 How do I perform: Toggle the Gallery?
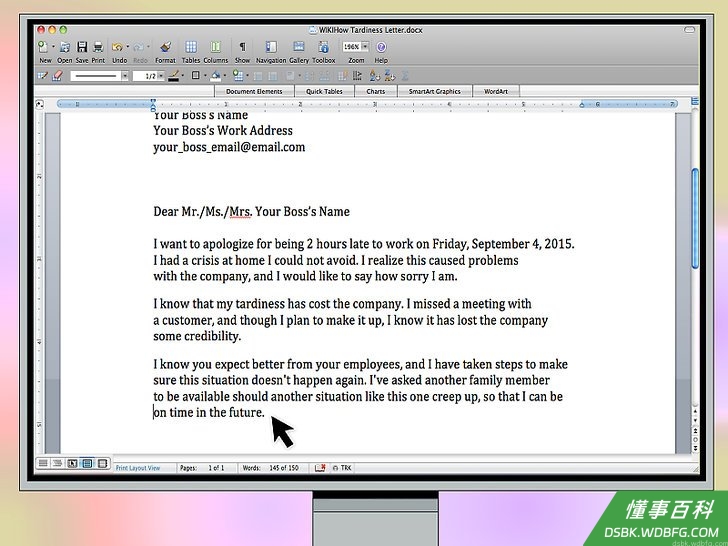(299, 47)
